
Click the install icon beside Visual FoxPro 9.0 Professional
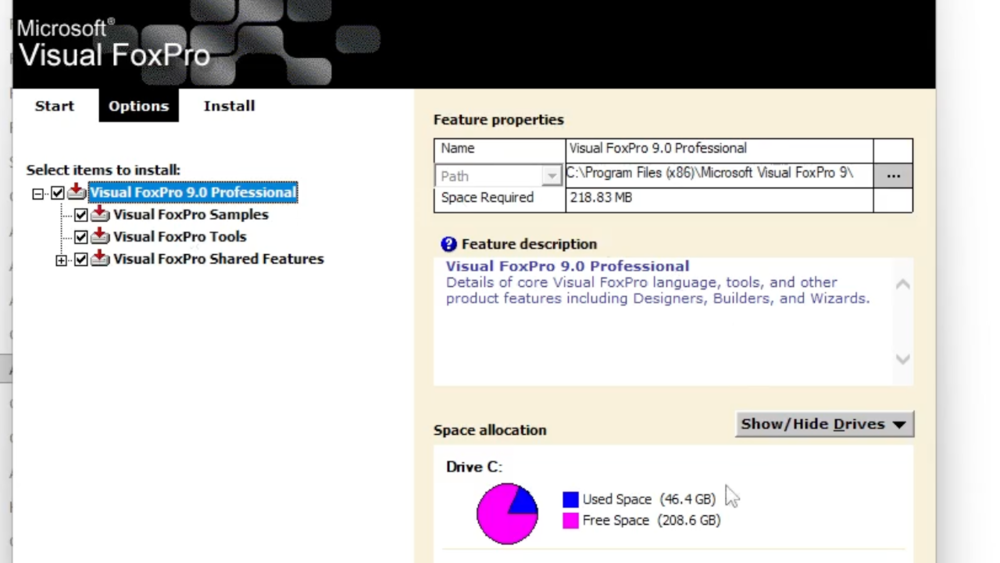[77, 191]
